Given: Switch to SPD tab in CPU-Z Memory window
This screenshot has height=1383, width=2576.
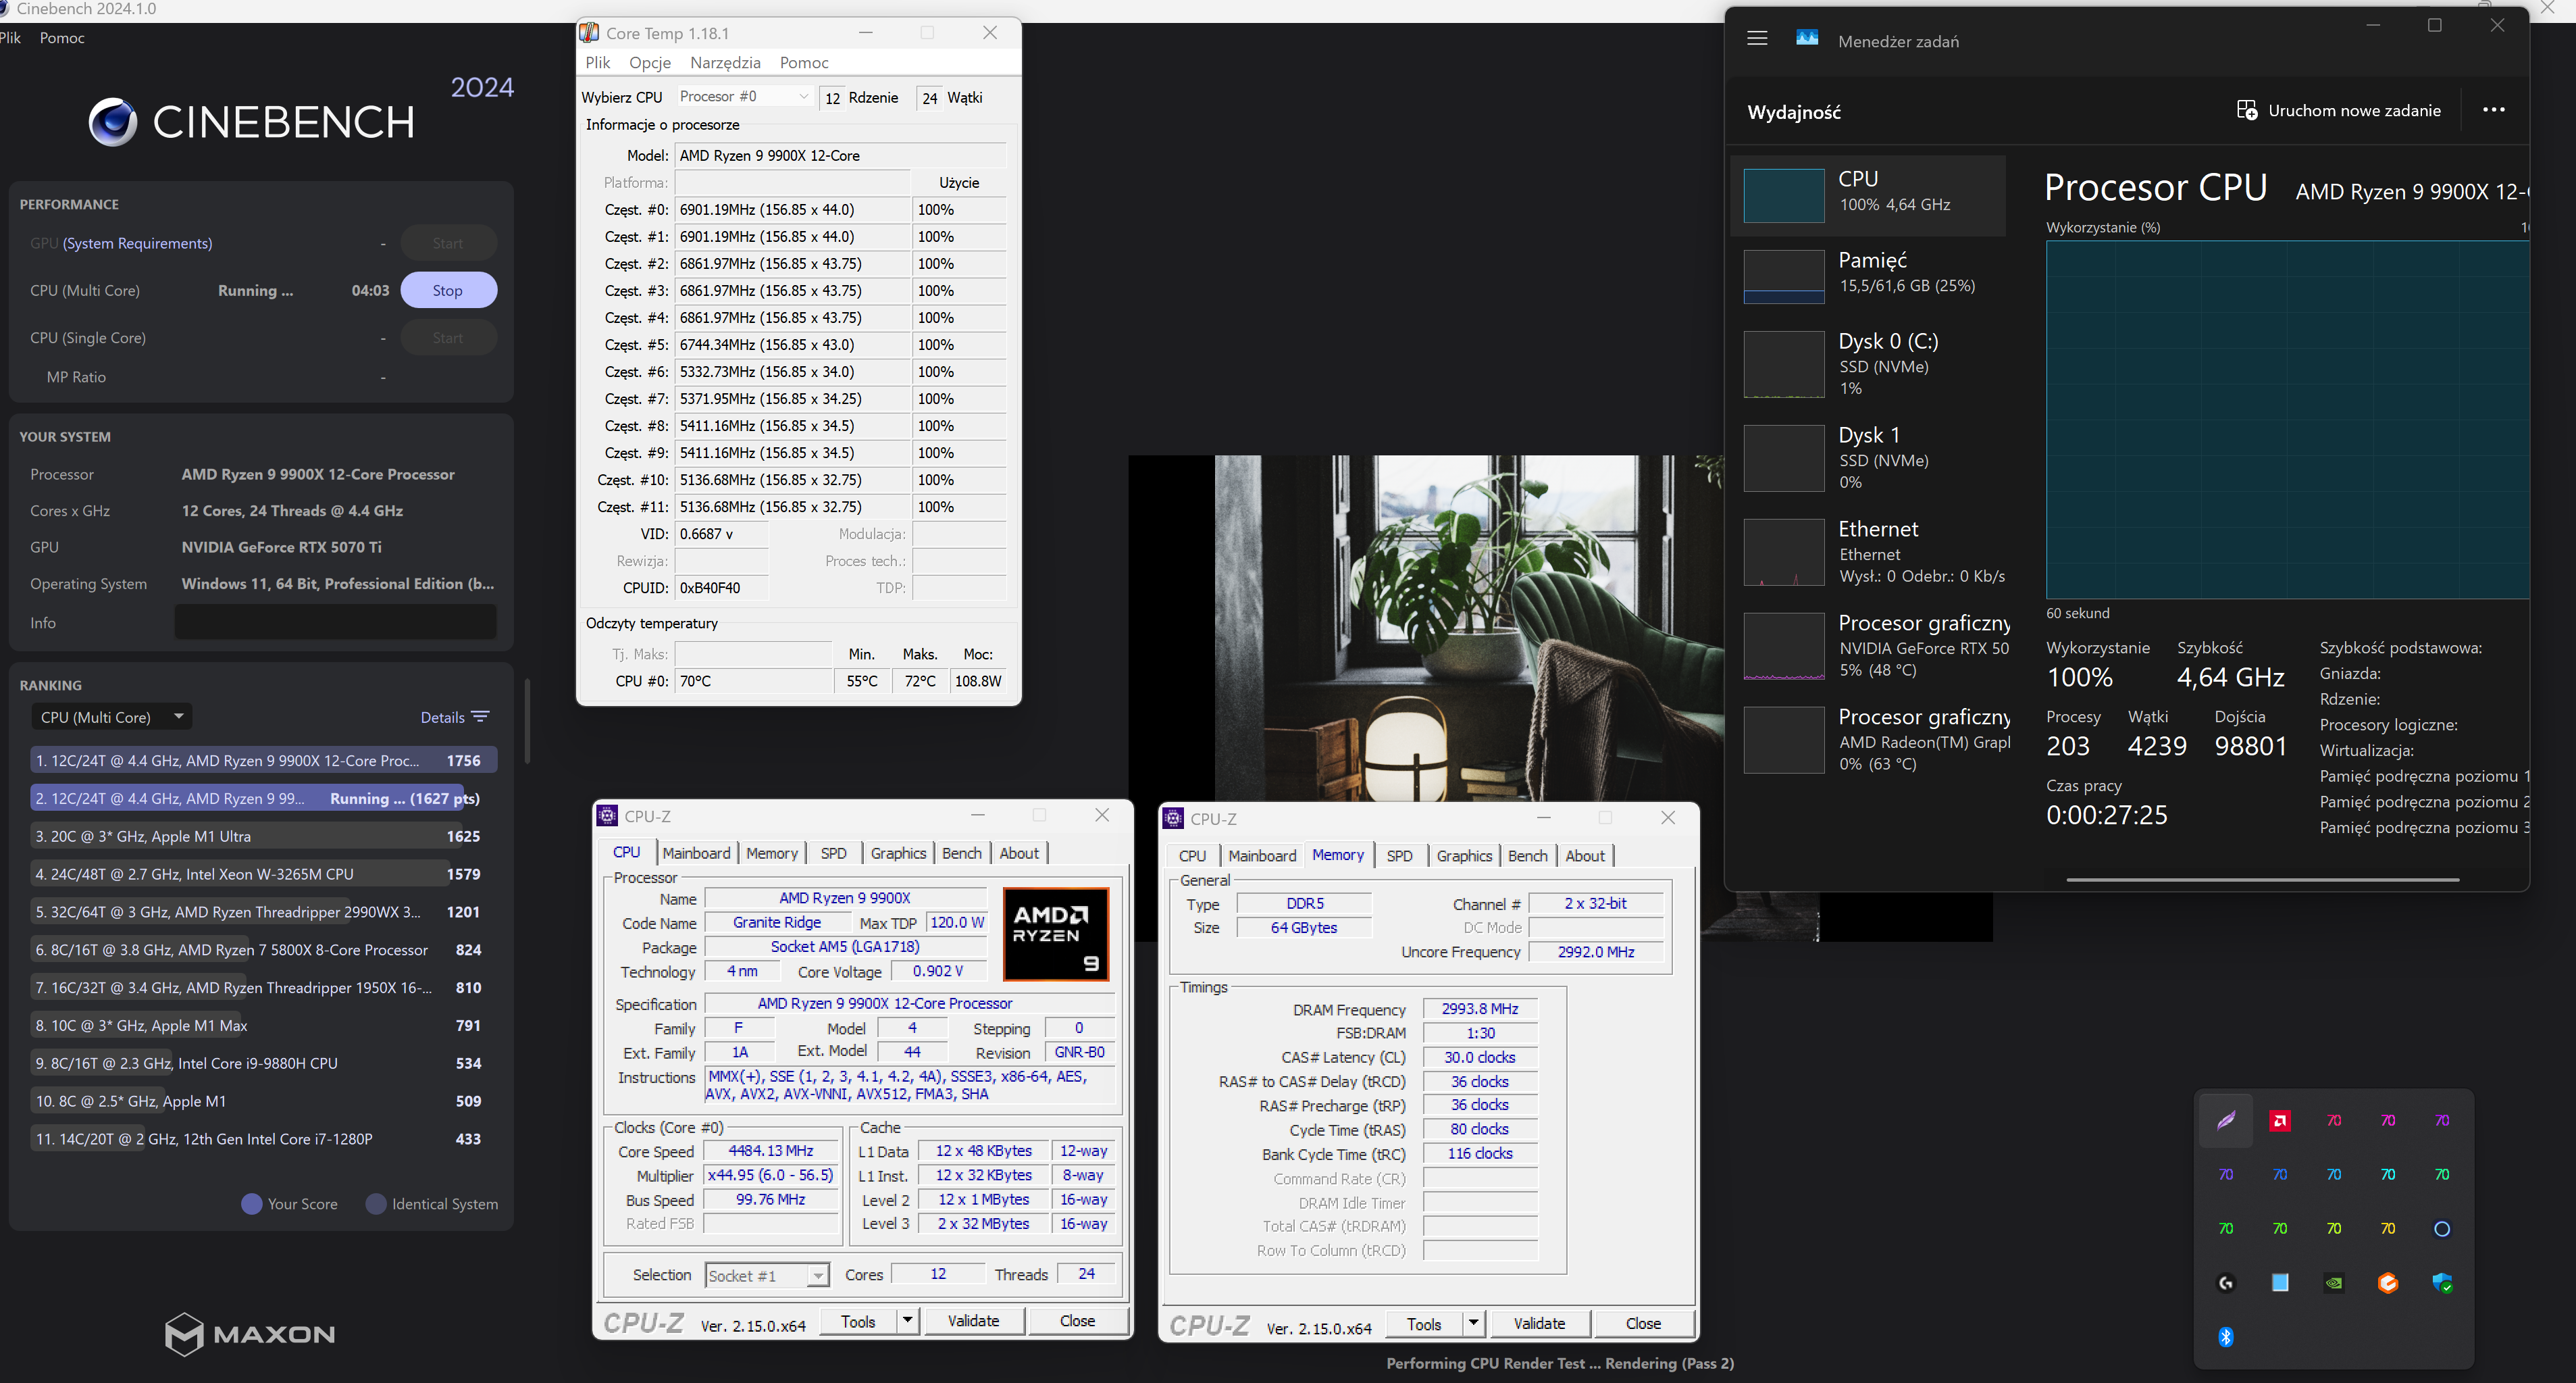Looking at the screenshot, I should pyautogui.click(x=1399, y=855).
